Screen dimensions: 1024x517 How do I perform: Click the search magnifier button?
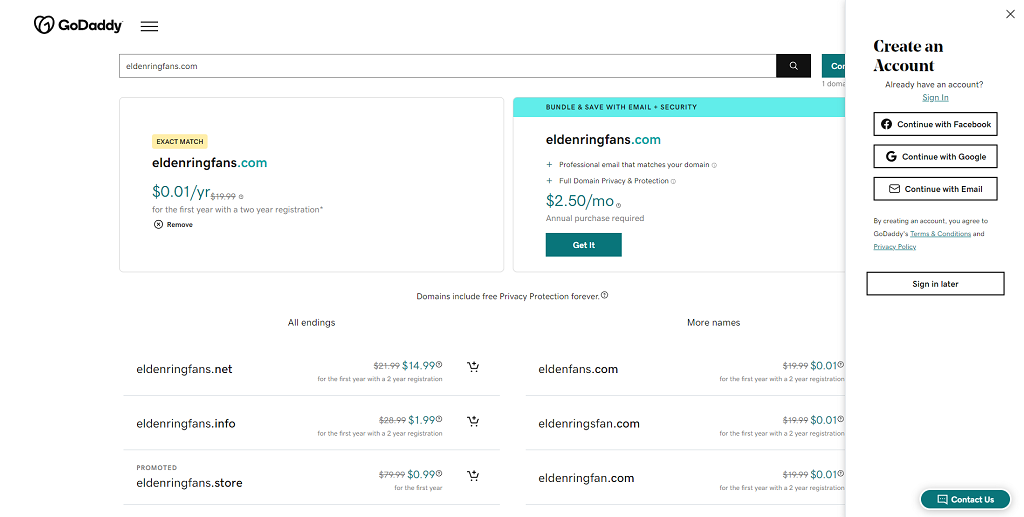(x=793, y=66)
